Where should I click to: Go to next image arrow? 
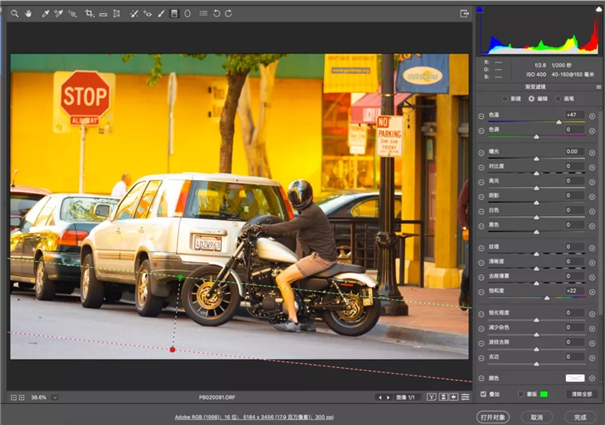[x=386, y=397]
